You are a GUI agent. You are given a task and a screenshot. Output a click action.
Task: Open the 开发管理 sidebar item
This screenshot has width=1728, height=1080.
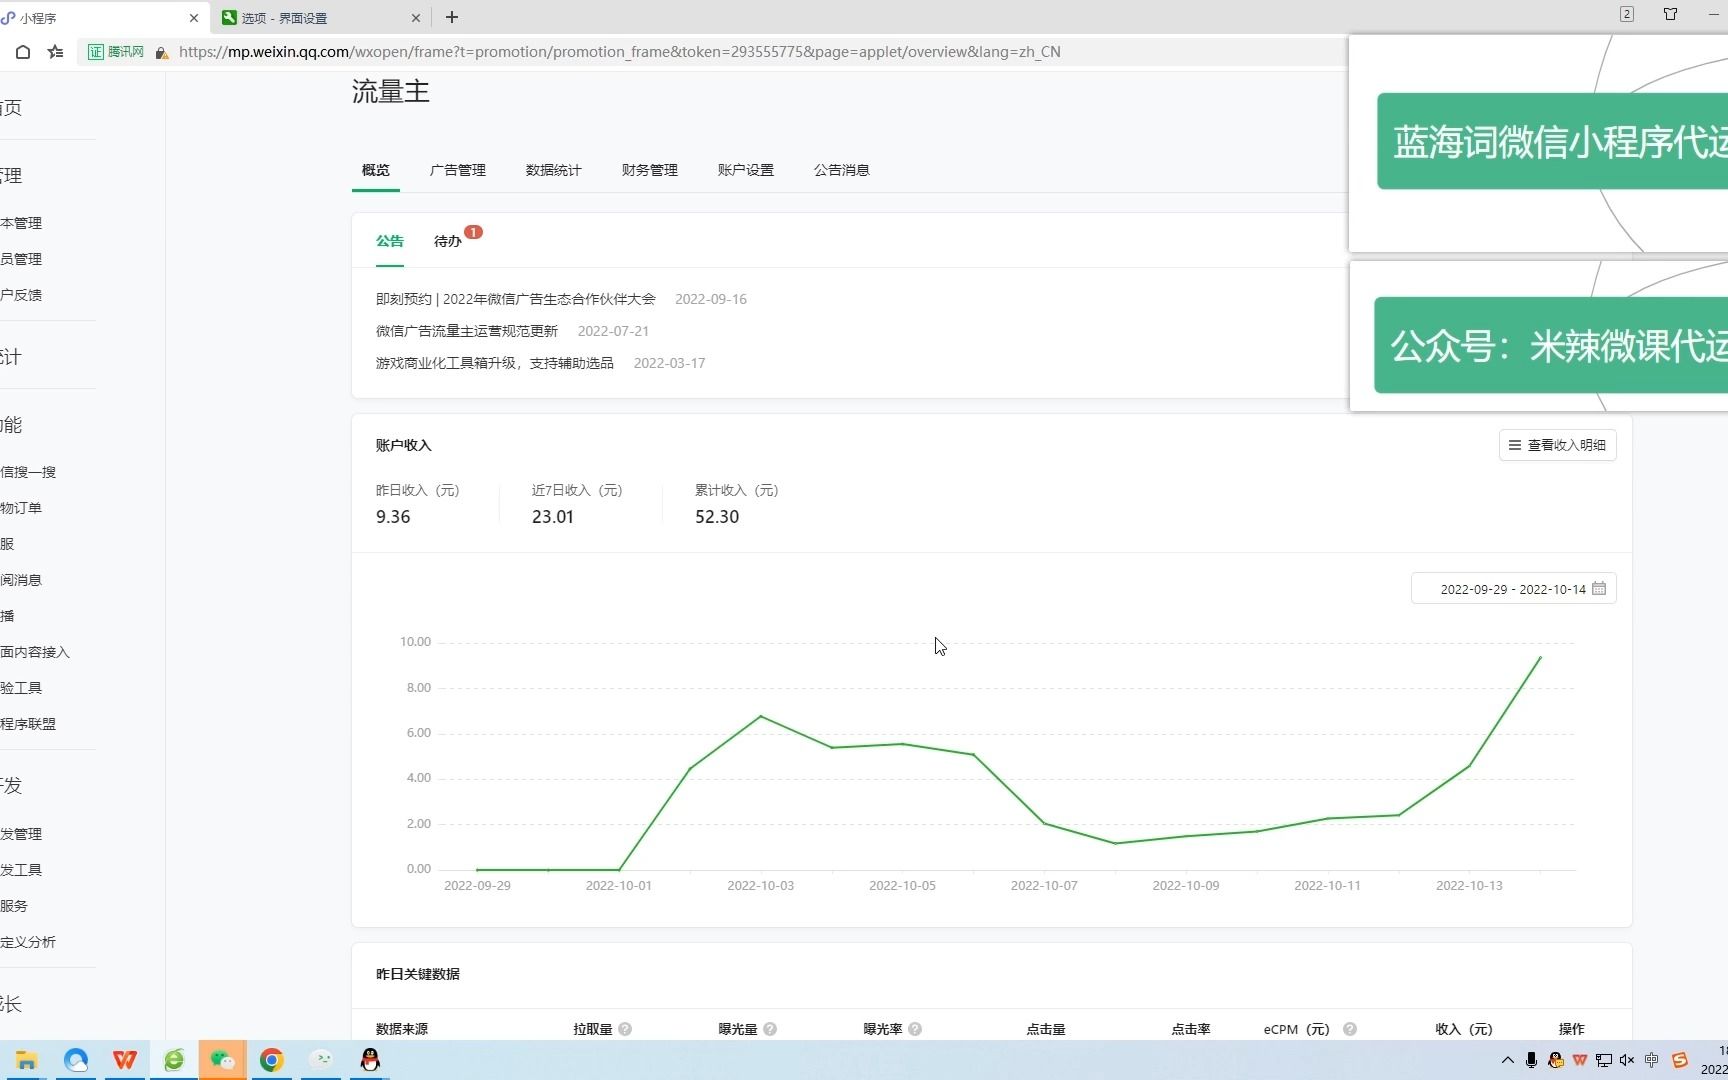pos(22,834)
